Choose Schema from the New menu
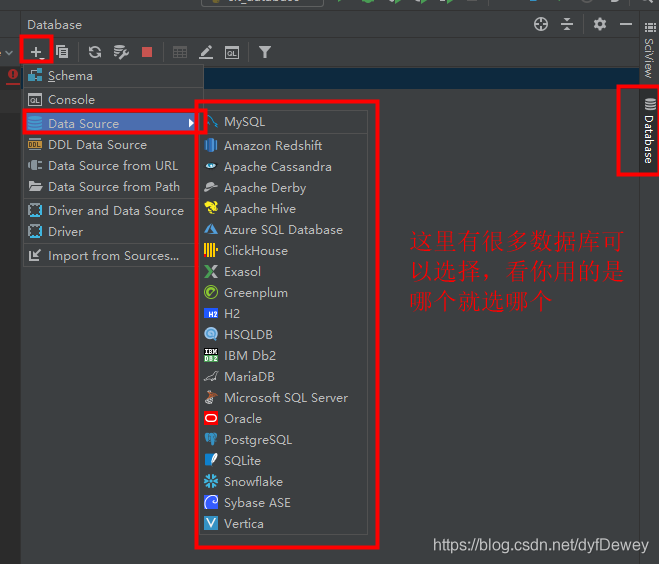The height and width of the screenshot is (564, 659). click(113, 76)
